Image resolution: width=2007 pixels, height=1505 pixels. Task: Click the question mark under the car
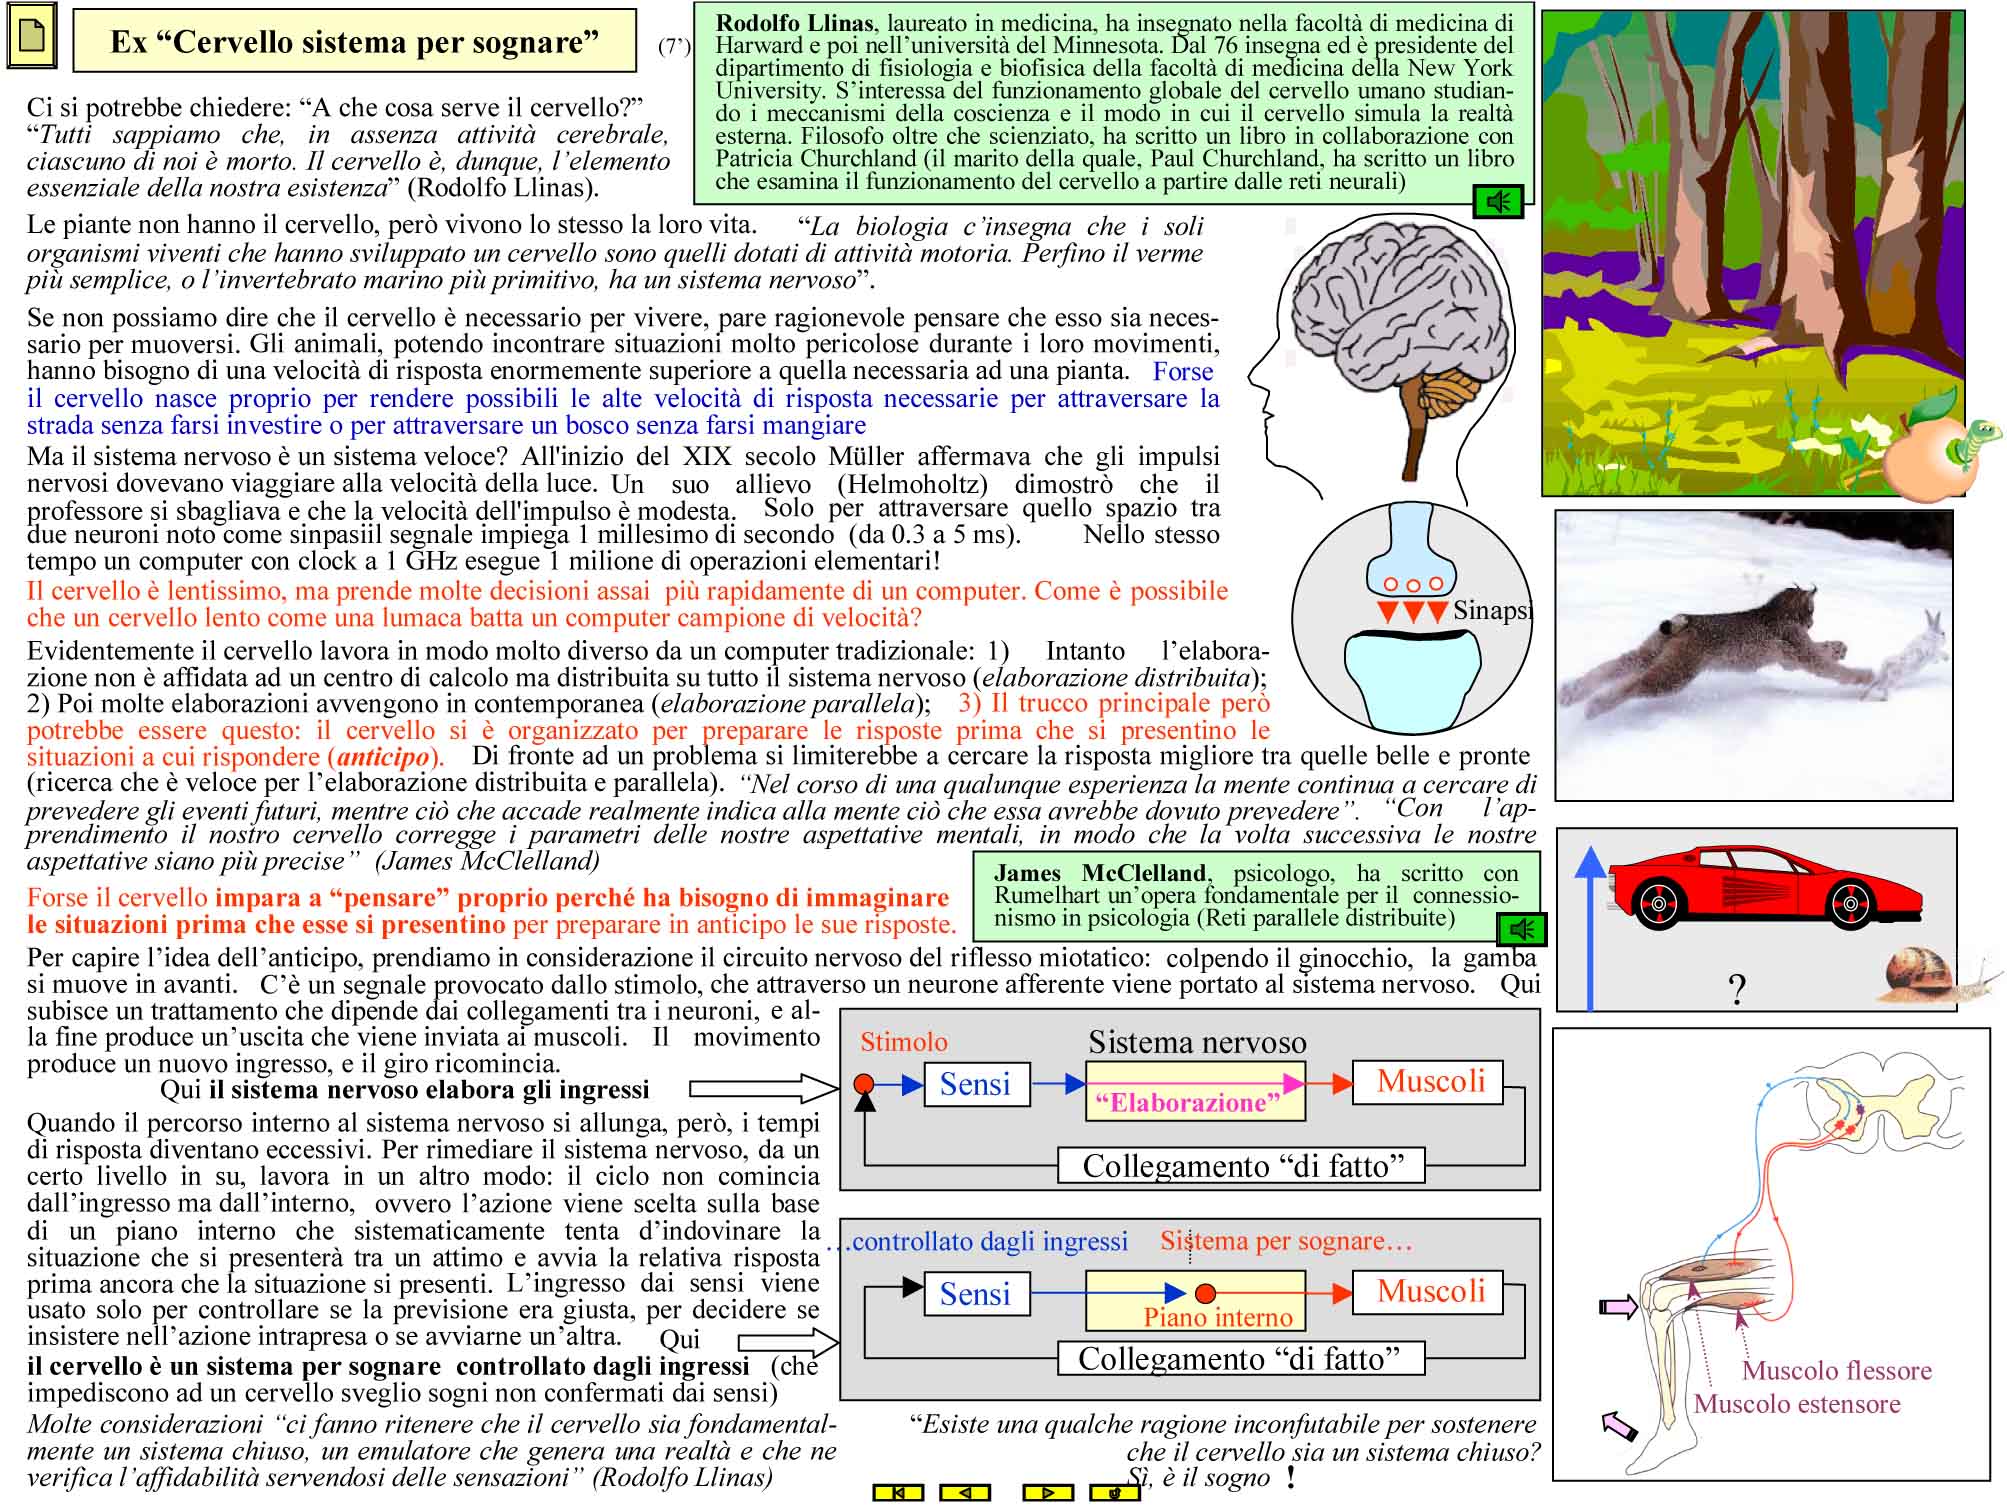click(1737, 989)
